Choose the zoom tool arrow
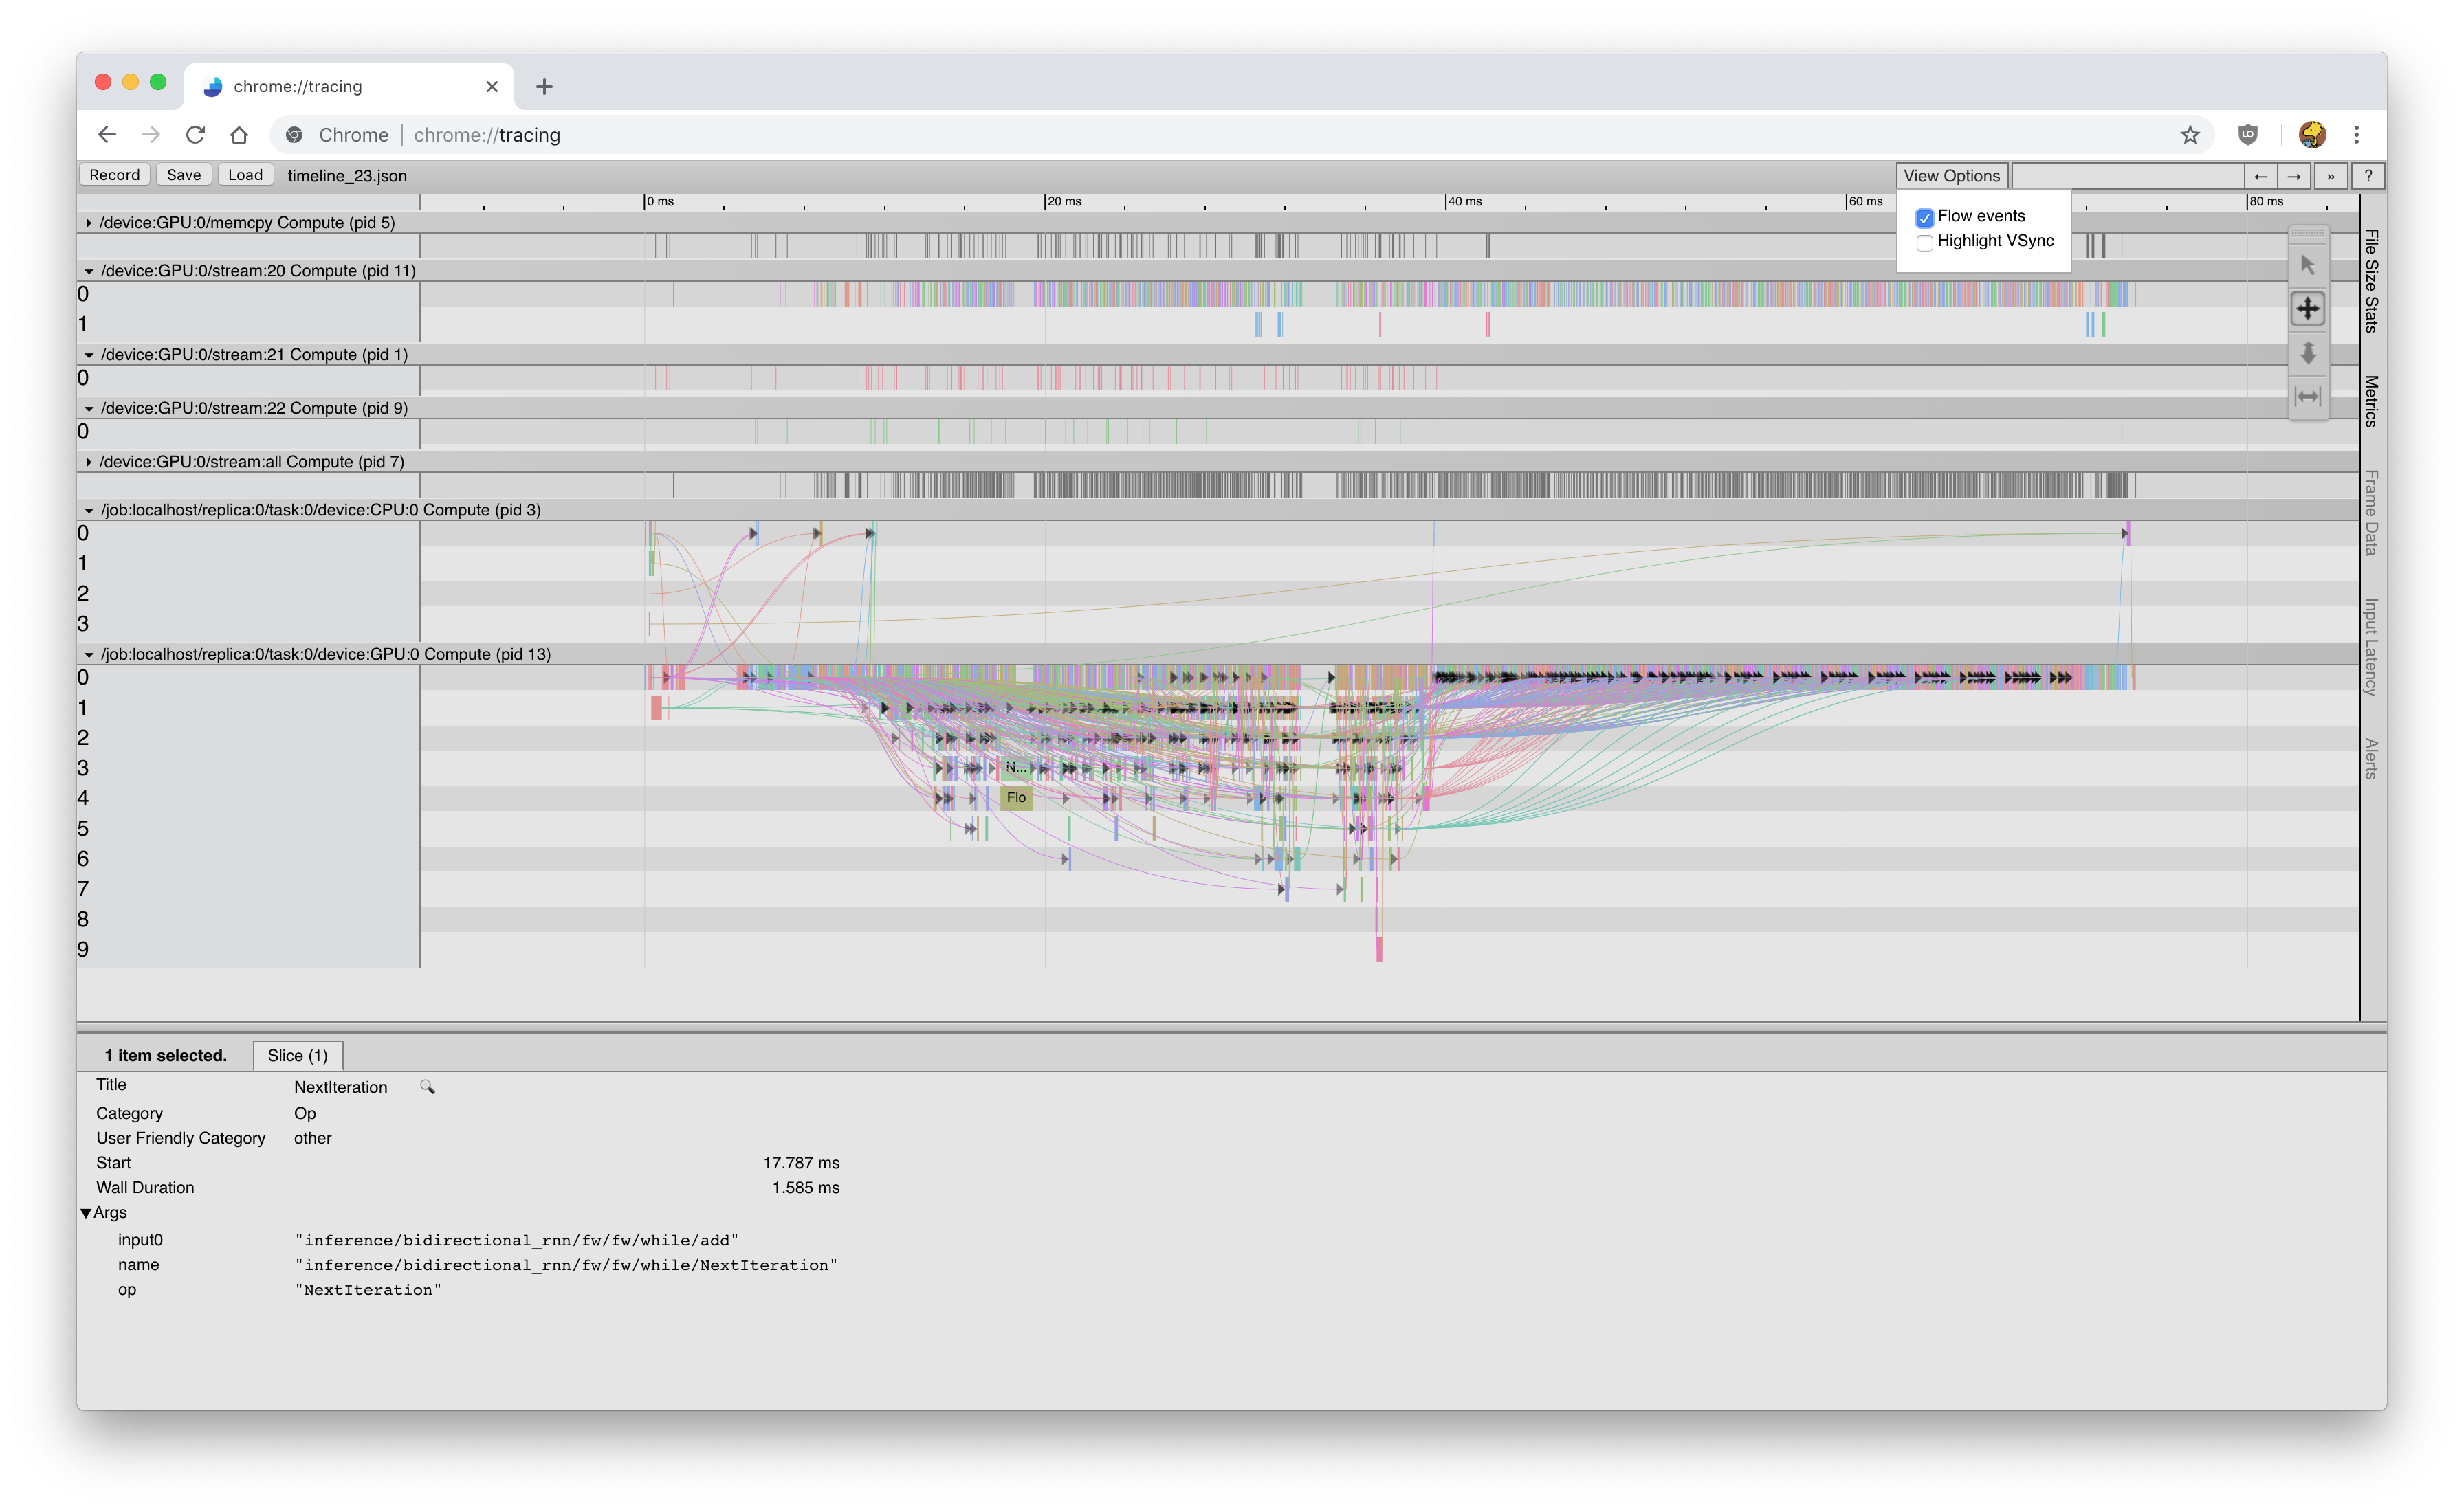The width and height of the screenshot is (2464, 1512). point(2307,353)
